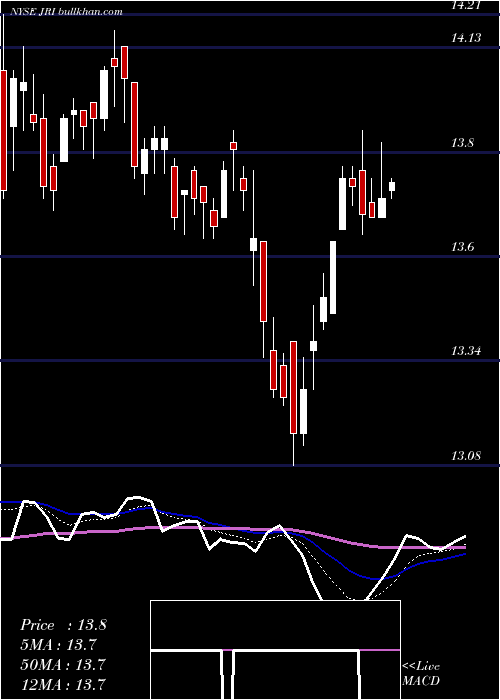
Task: Click the Price : 13.8 readout
Action: coord(63,625)
